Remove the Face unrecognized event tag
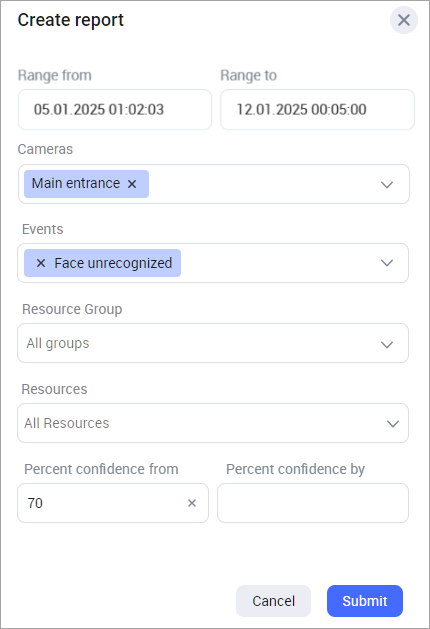This screenshot has height=629, width=430. coord(41,263)
